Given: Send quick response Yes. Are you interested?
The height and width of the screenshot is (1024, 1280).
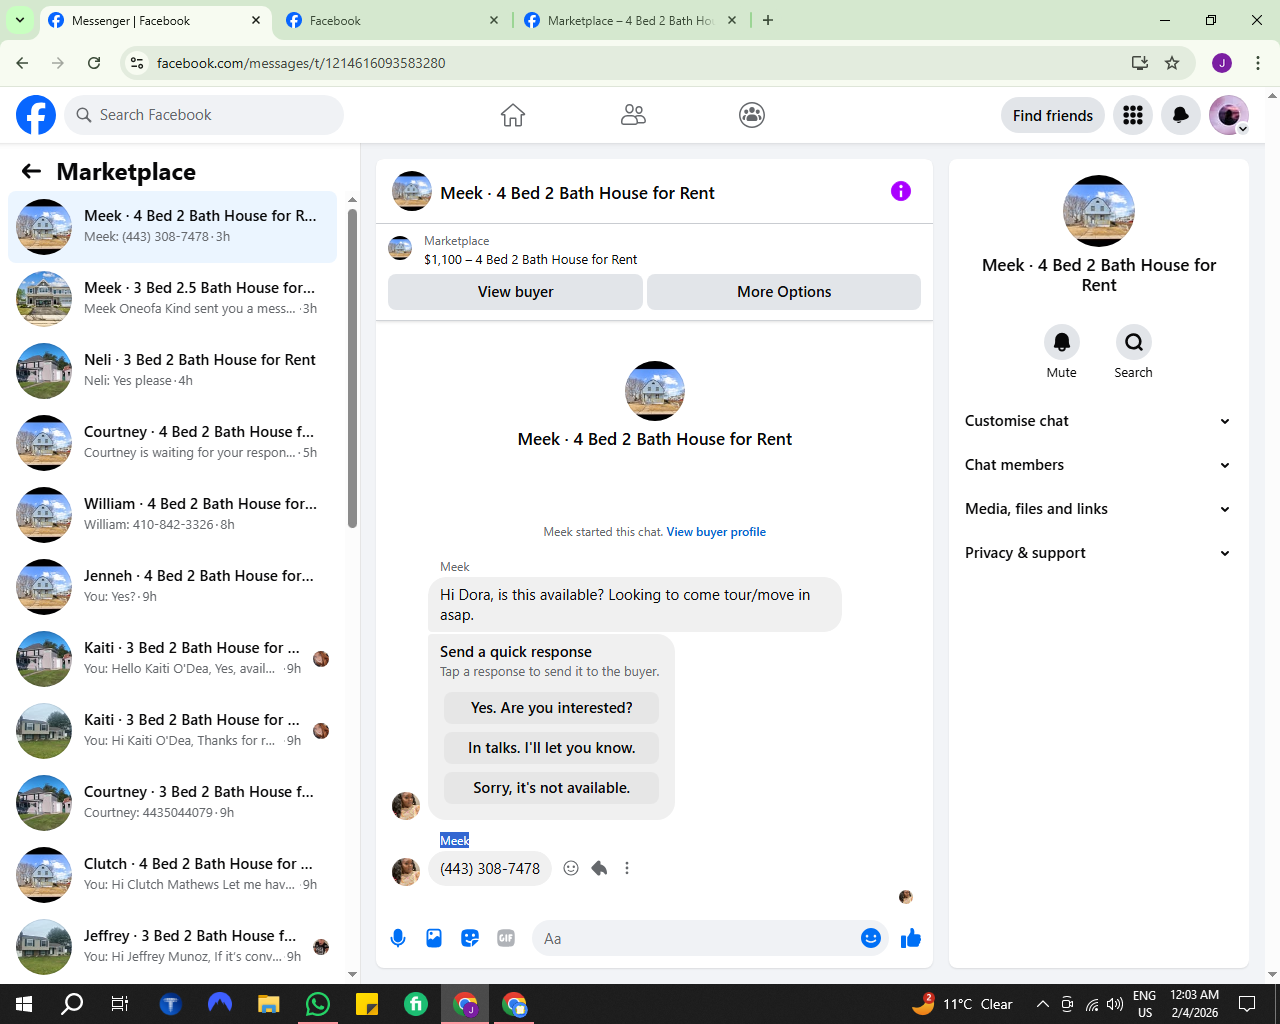Looking at the screenshot, I should point(551,708).
